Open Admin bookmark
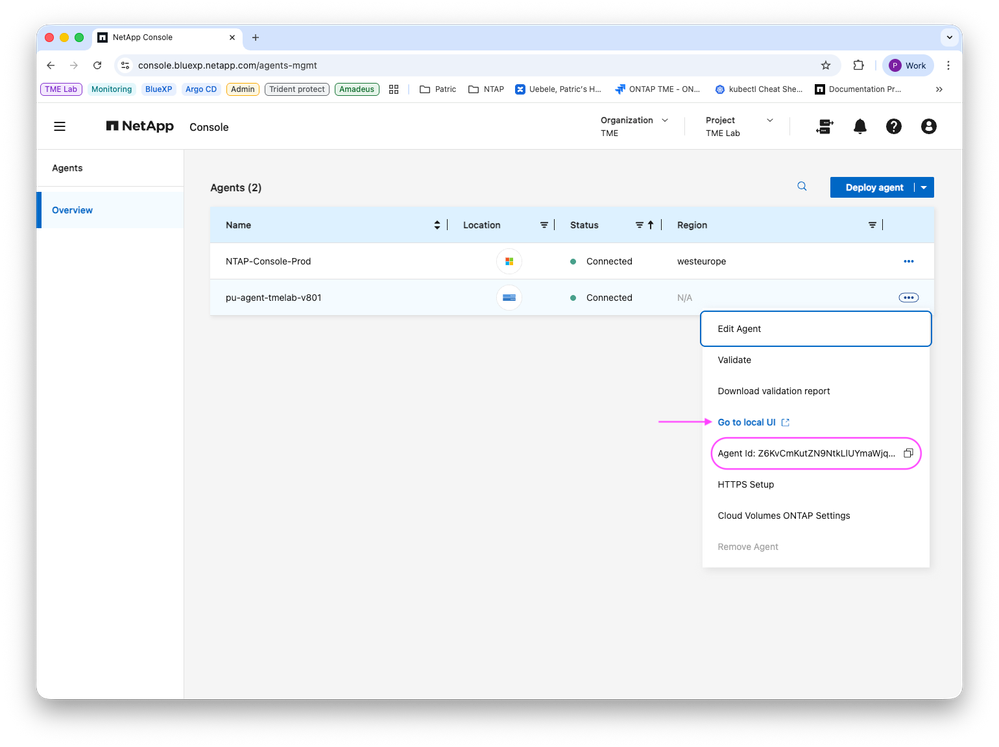Screen dimensions: 999x747 pyautogui.click(x=242, y=89)
